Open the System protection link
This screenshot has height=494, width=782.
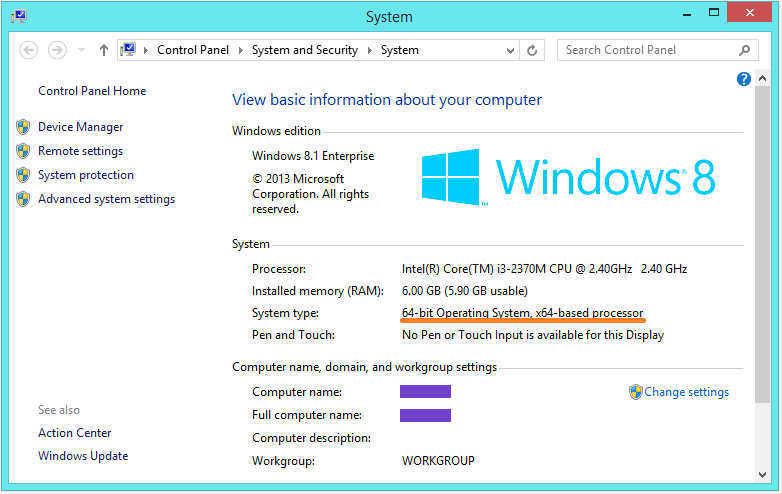pyautogui.click(x=86, y=175)
